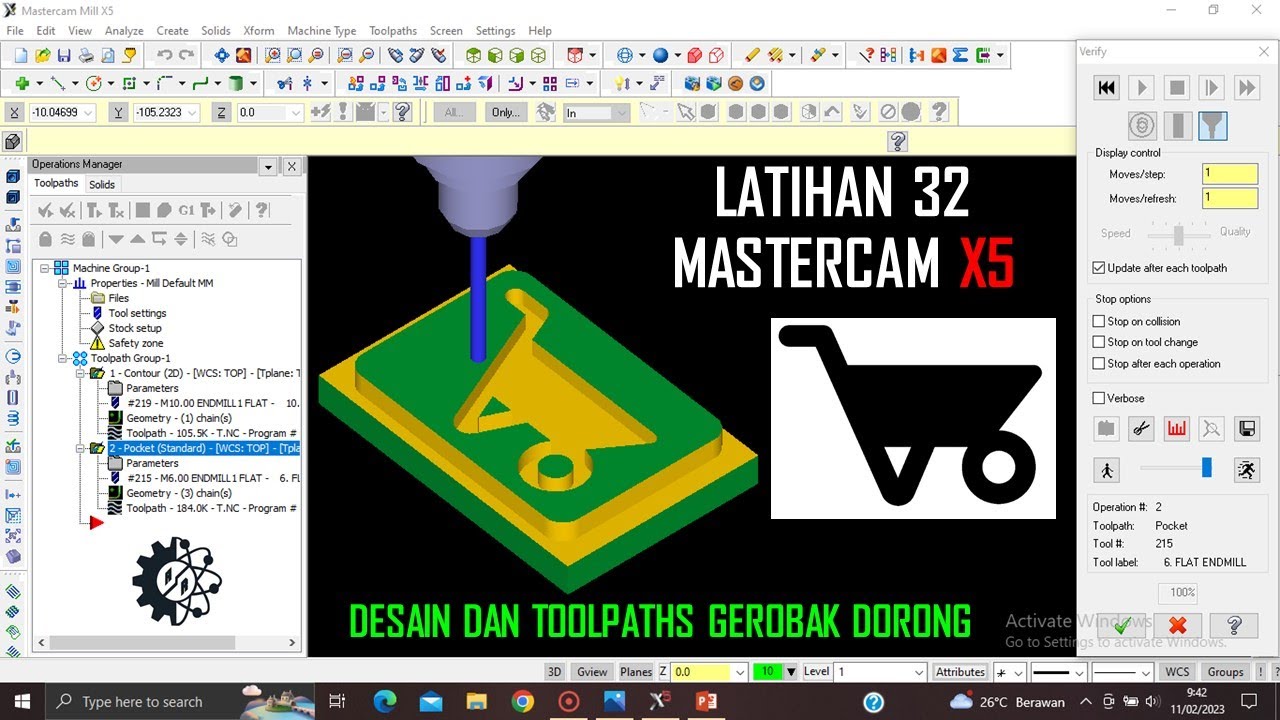
Task: Select all operations double-check icon
Action: coord(45,210)
